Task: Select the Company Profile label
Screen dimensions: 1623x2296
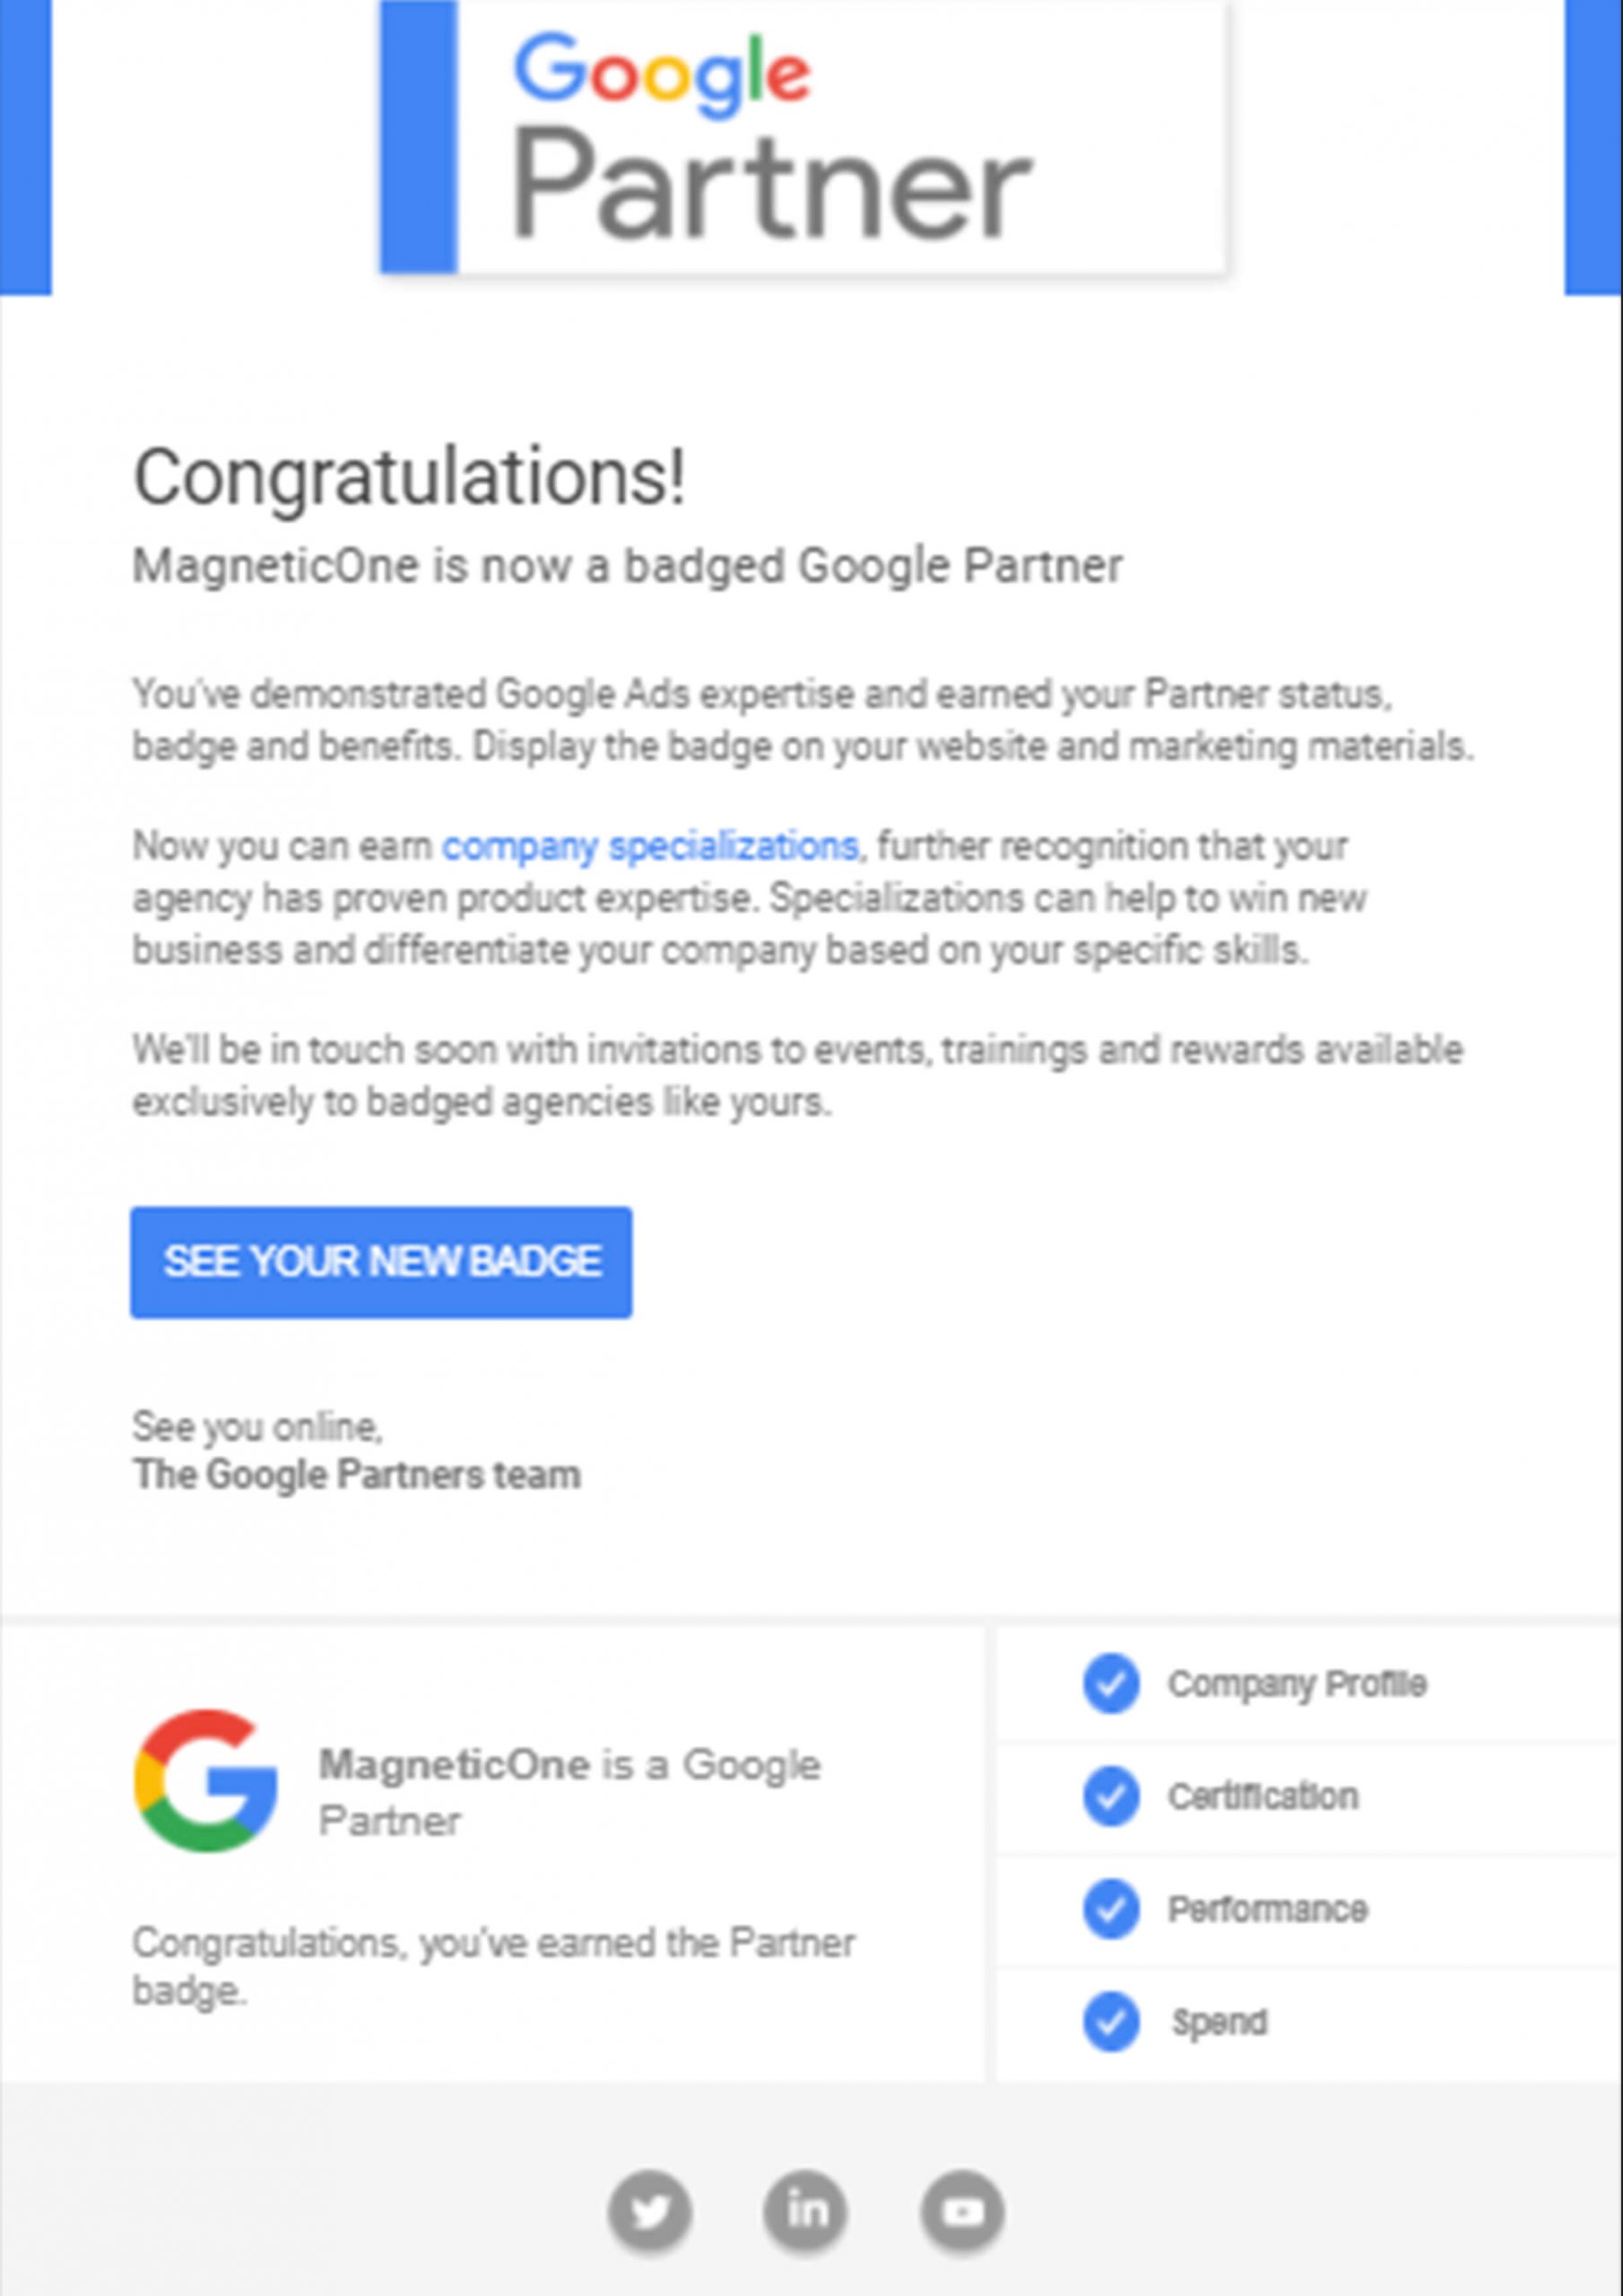Action: click(1297, 1684)
